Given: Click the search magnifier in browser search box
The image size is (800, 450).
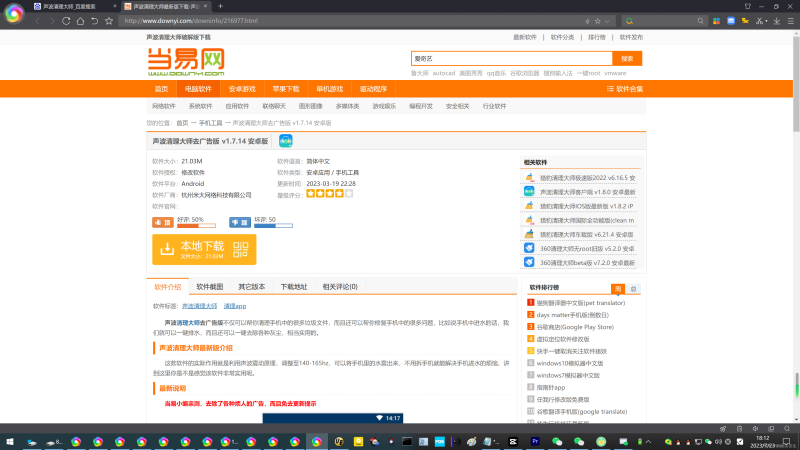Looking at the screenshot, I should tap(701, 21).
